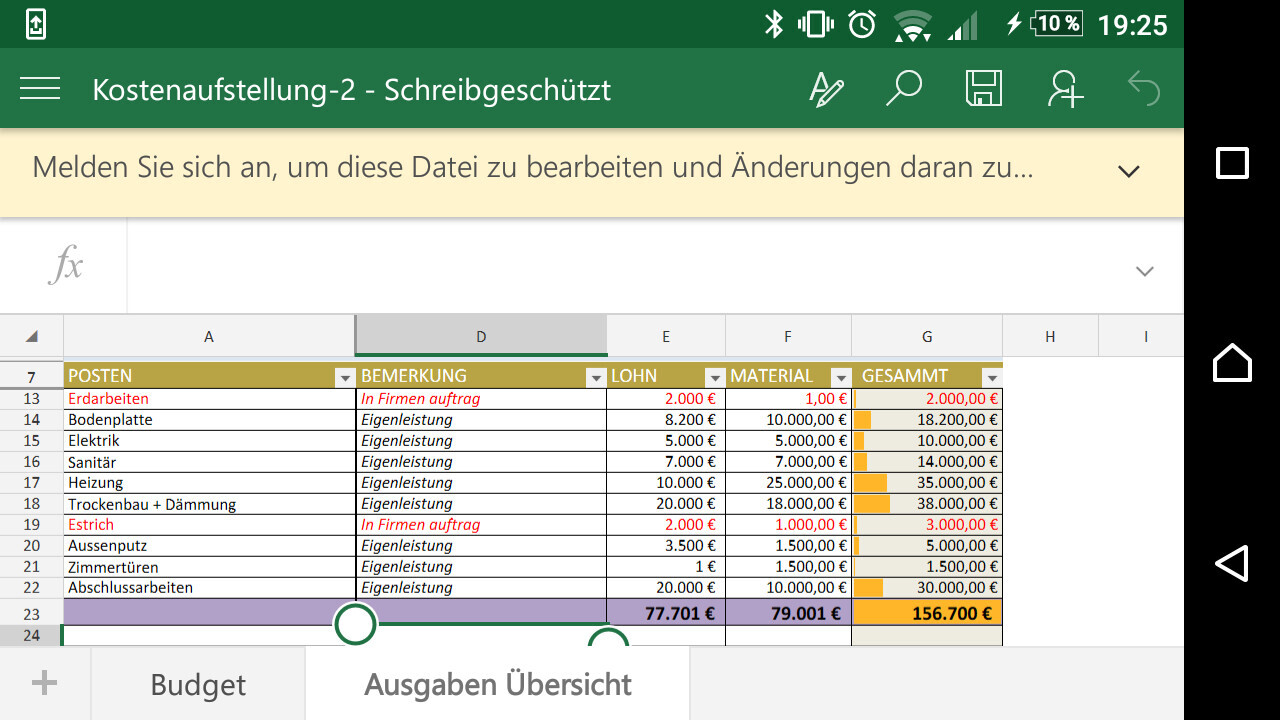Expand the sign-in notification banner
This screenshot has height=720, width=1280.
(1129, 171)
